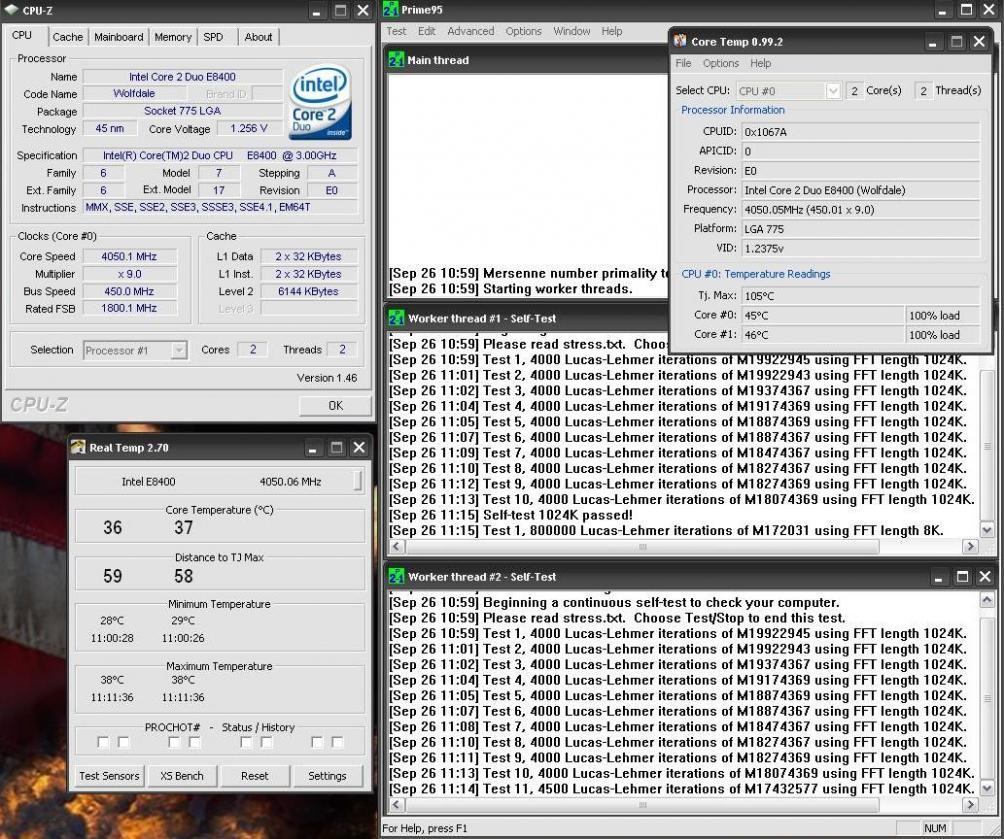Screen dimensions: 1004x839
Task: Select the CPU tab in CPU-Z
Action: click(22, 35)
